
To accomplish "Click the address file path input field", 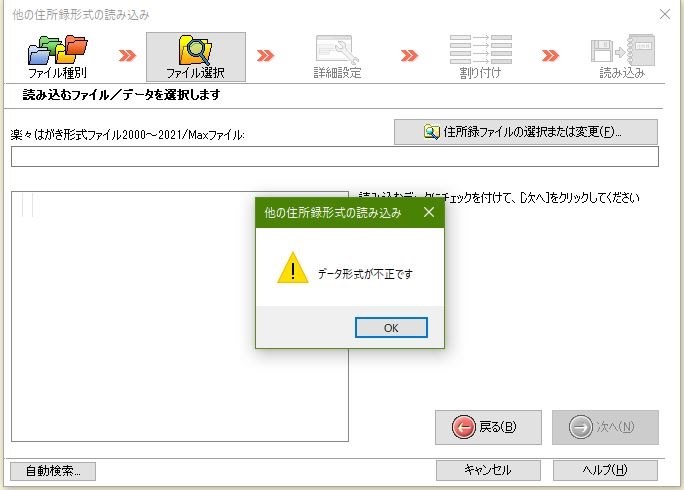I will [x=335, y=157].
